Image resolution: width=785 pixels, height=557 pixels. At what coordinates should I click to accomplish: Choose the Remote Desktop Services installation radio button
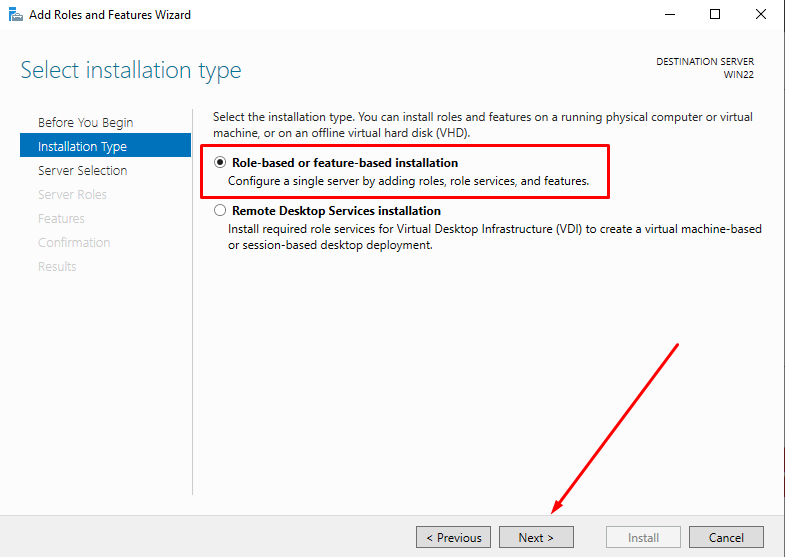tap(220, 211)
